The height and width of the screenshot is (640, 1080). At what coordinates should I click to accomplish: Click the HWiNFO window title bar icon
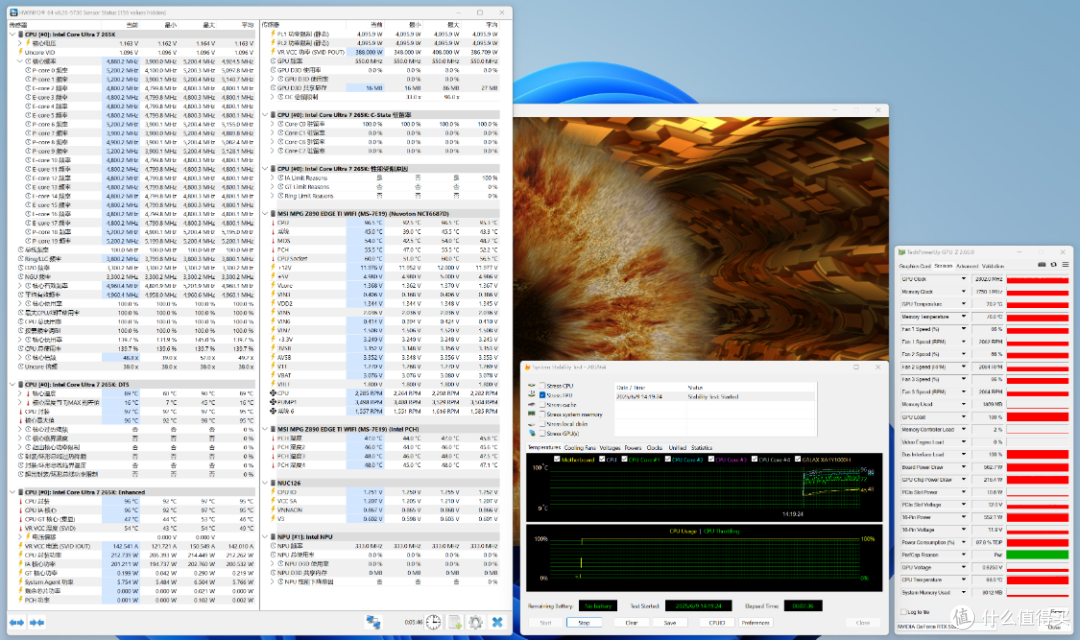pyautogui.click(x=14, y=12)
